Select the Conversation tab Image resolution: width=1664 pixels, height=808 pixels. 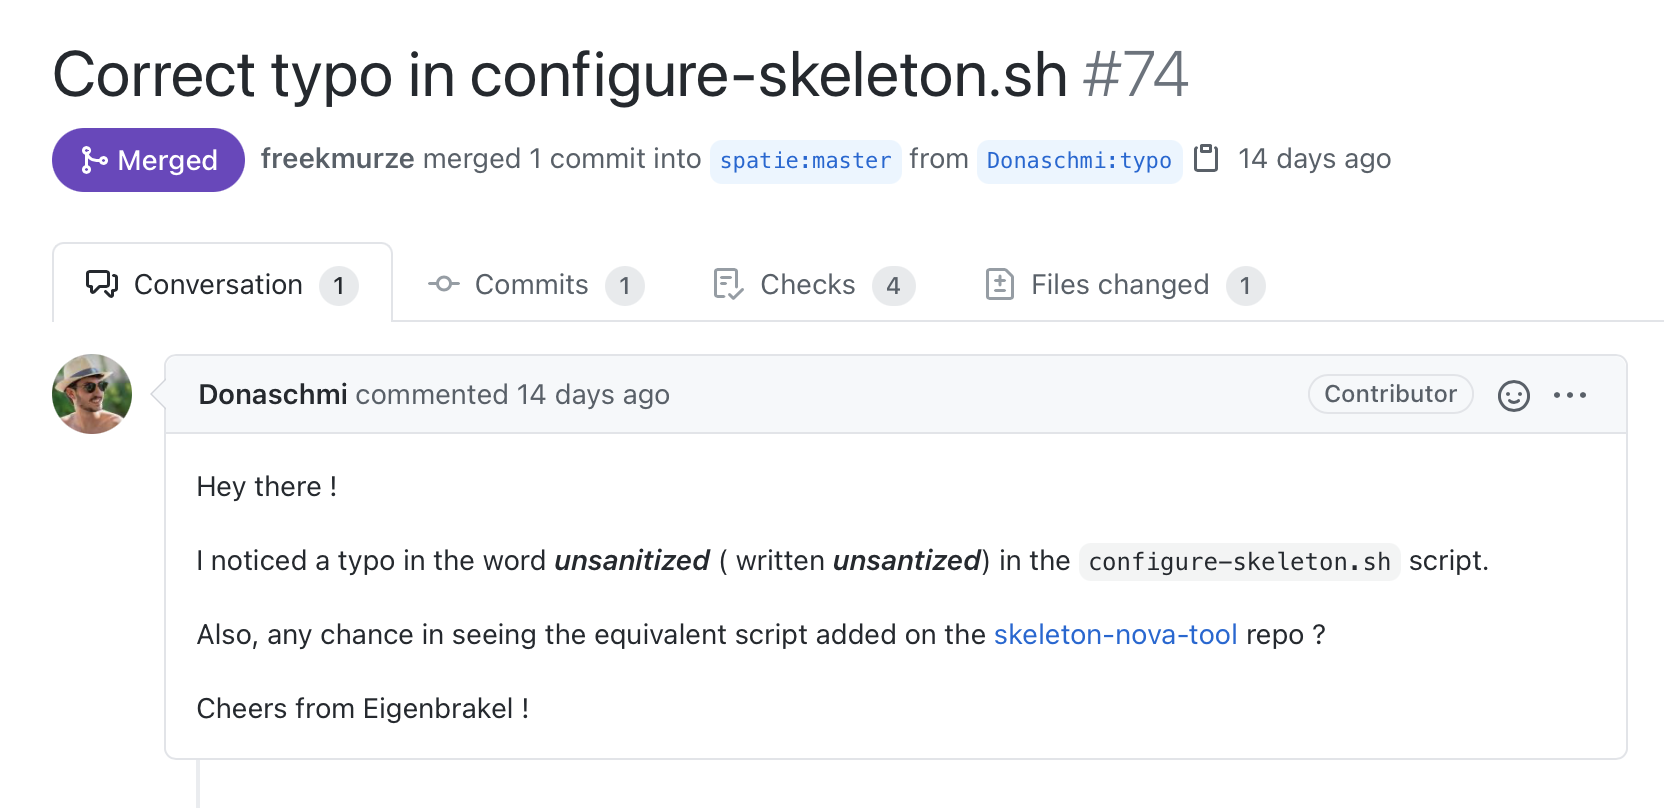click(x=222, y=284)
